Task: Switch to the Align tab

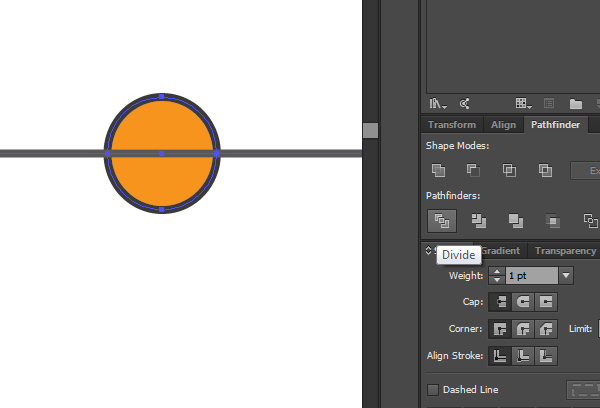Action: click(503, 125)
